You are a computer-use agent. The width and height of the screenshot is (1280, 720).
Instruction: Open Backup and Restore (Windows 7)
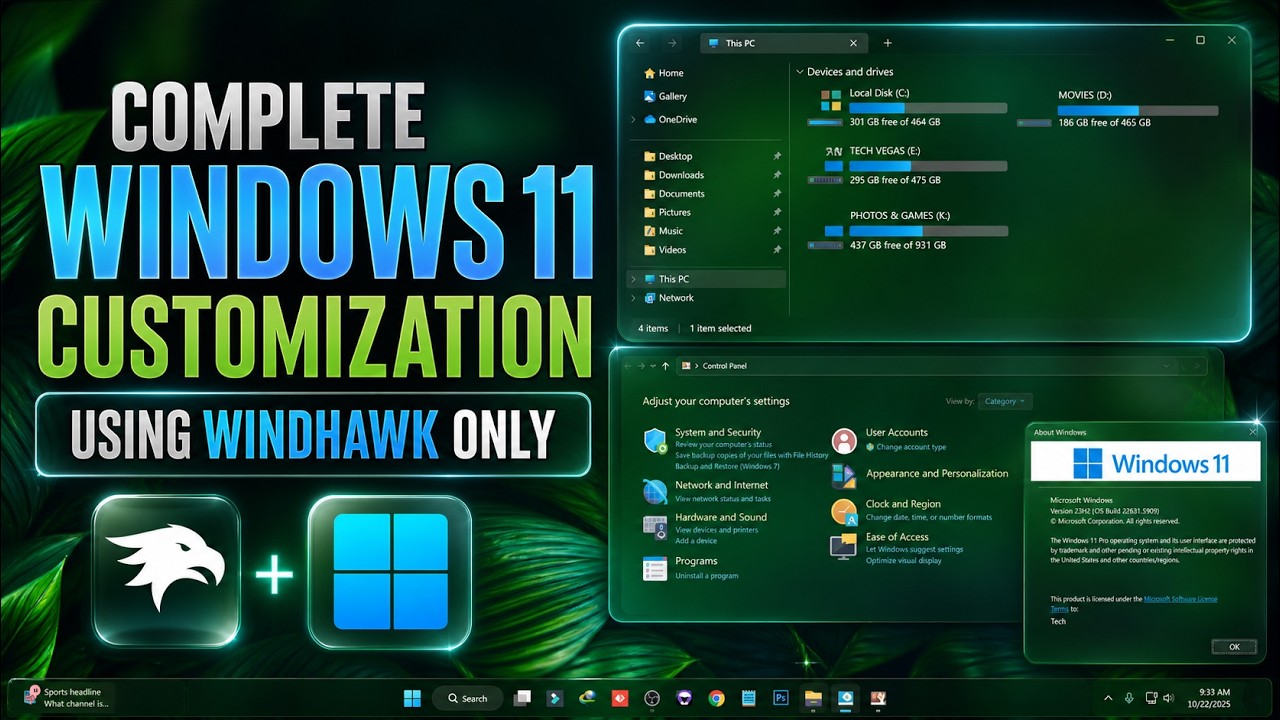click(x=727, y=466)
